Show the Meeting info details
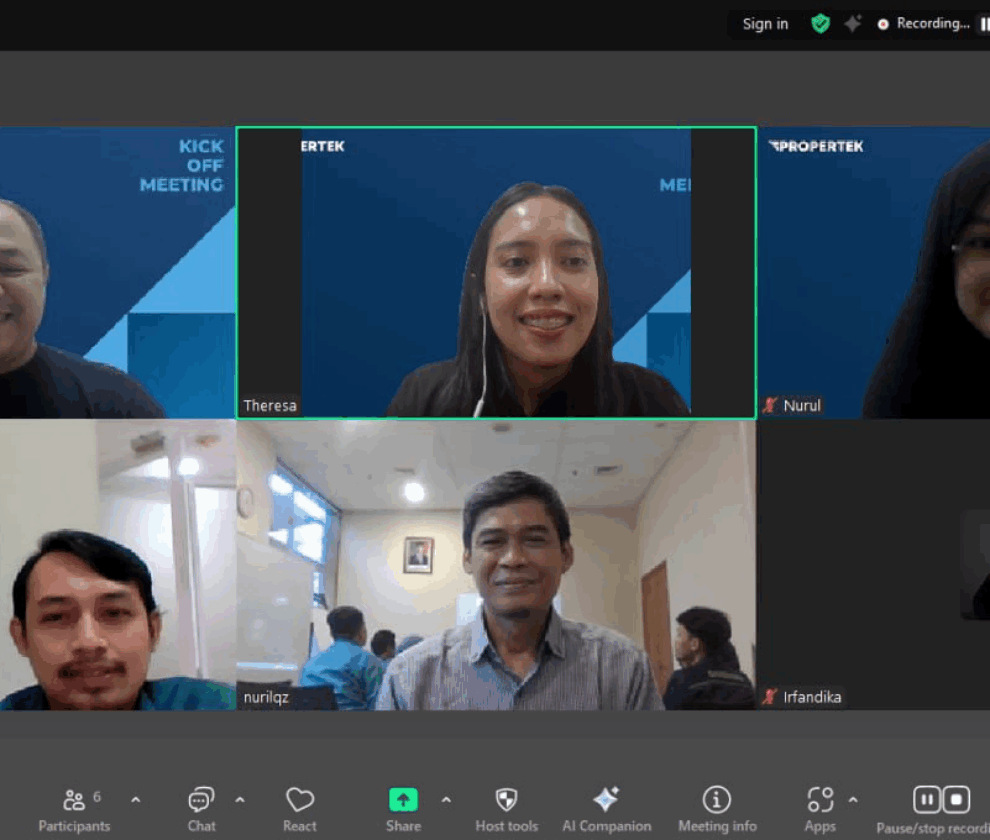Screen dimensions: 990x840 pos(717,809)
